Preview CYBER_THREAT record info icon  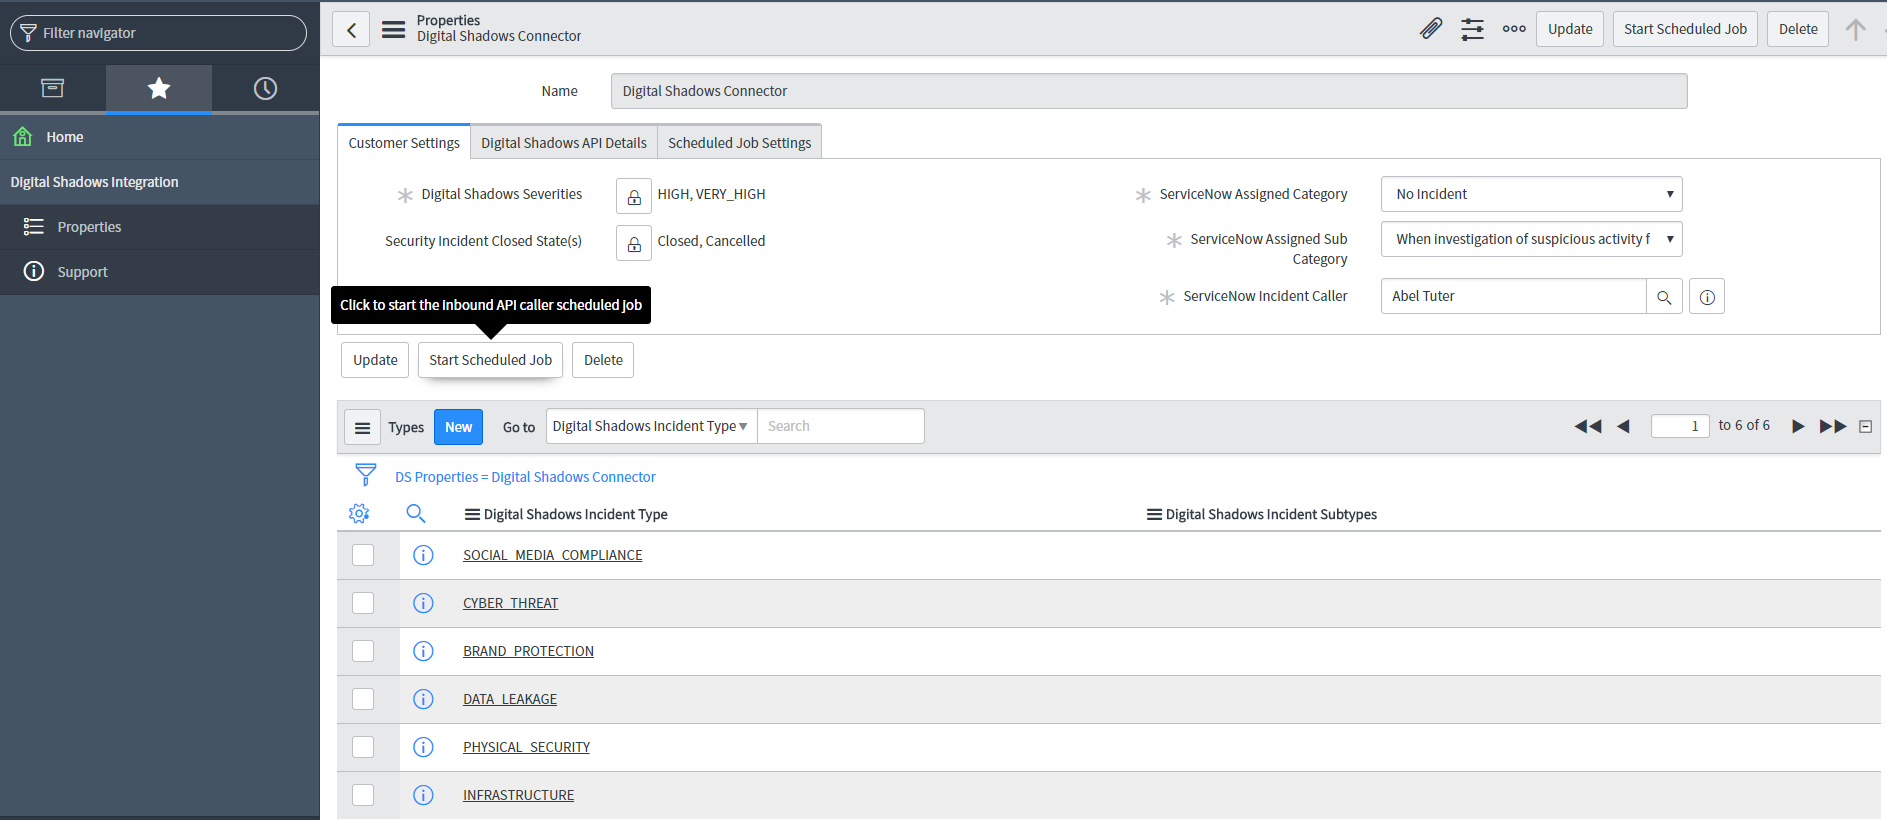coord(423,603)
